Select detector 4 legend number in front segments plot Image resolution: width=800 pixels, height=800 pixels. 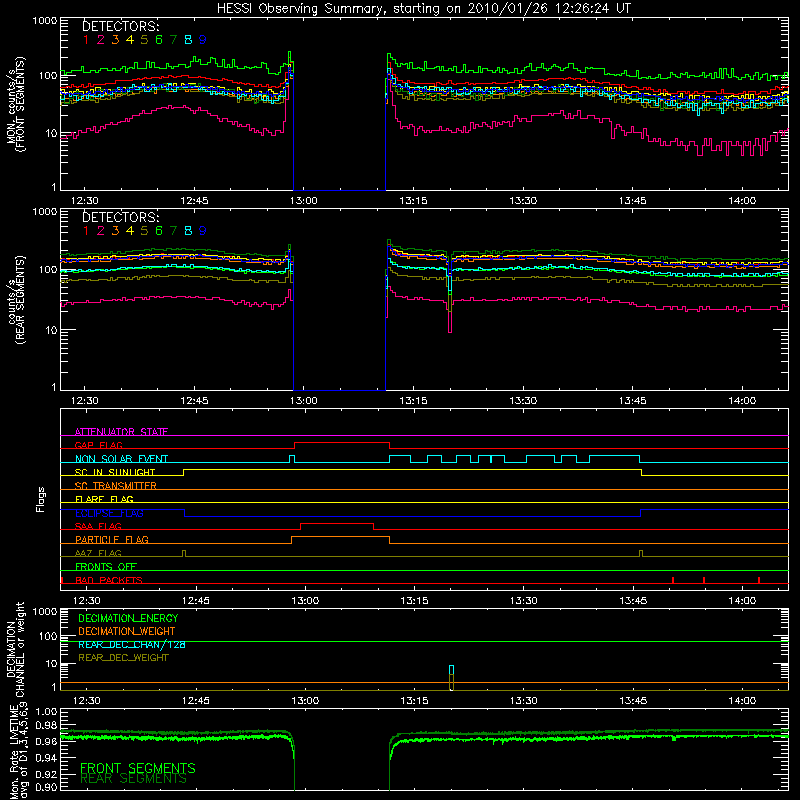pos(130,40)
